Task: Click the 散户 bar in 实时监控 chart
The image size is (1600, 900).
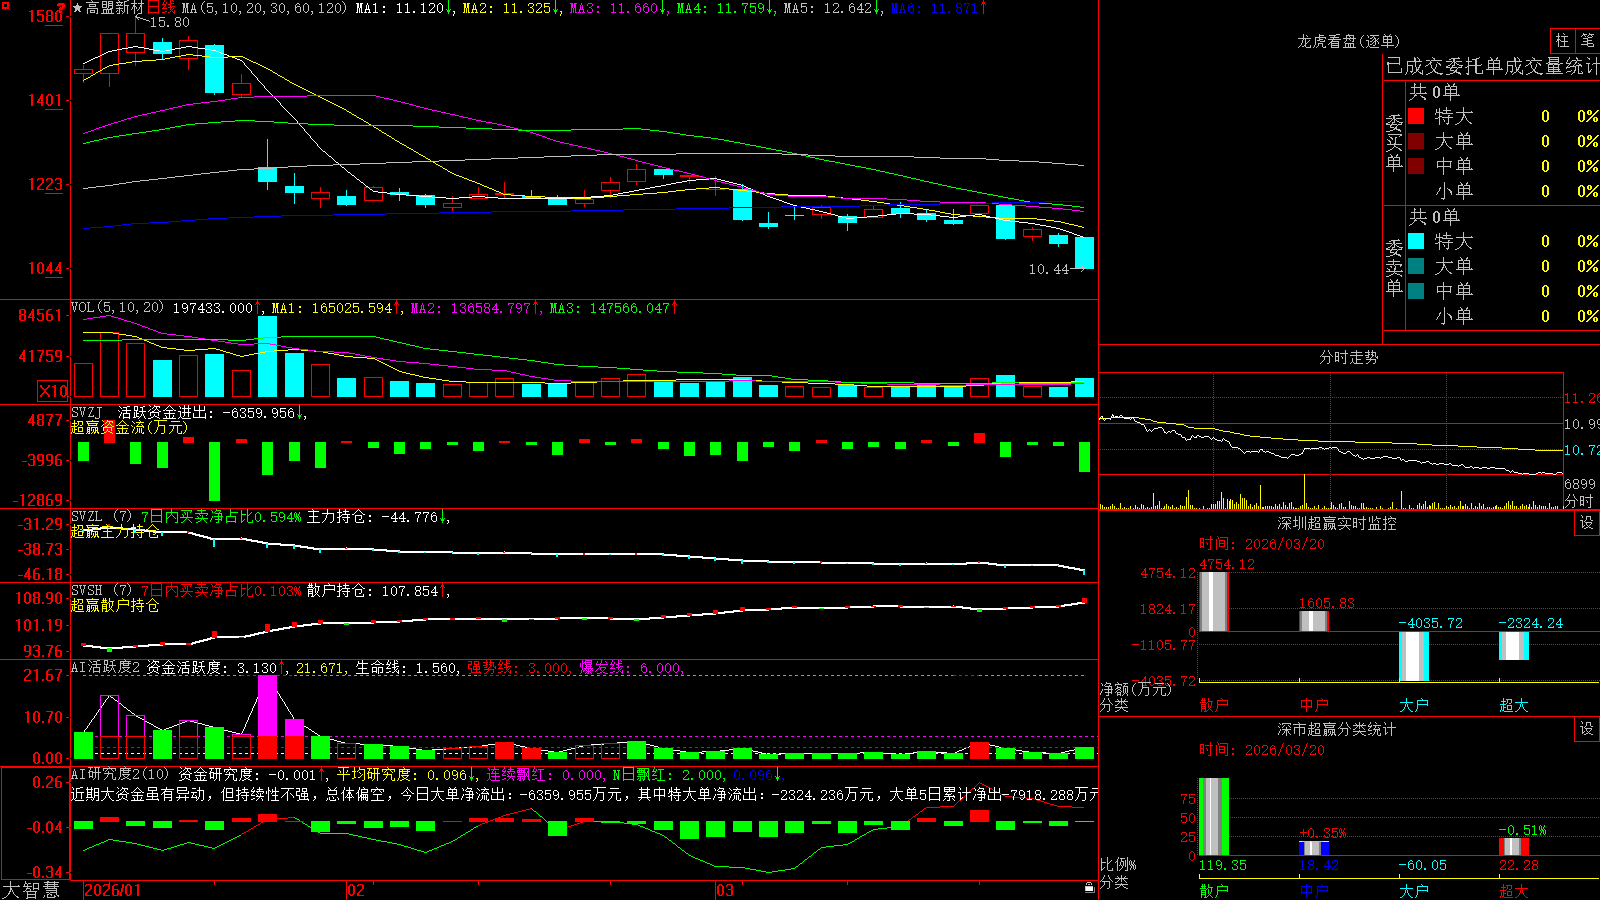Action: pos(1214,601)
